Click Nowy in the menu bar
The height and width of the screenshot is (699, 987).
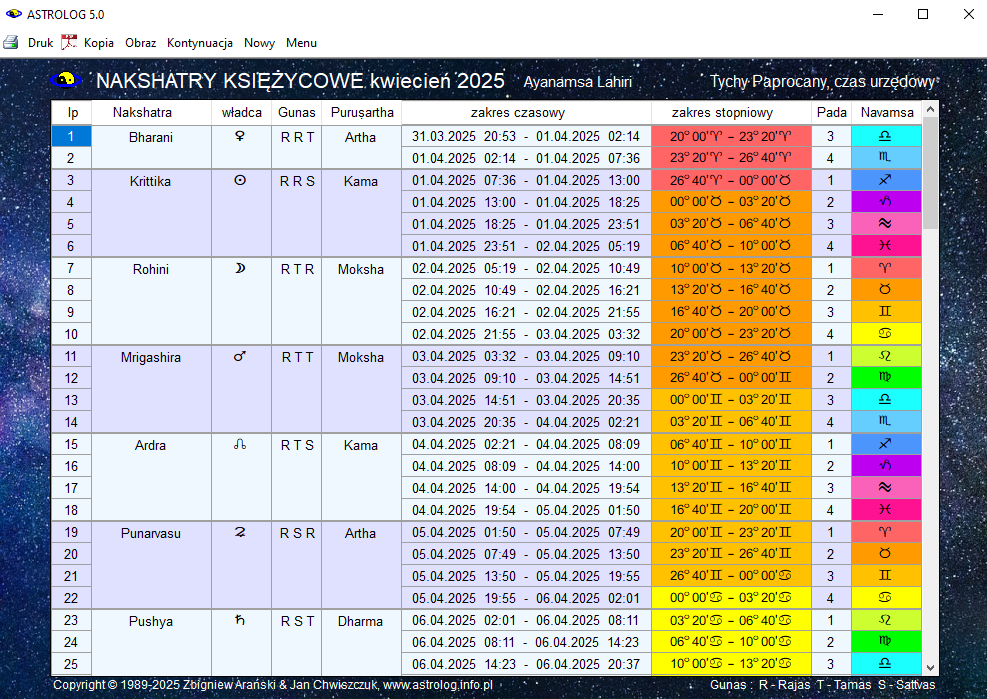[259, 43]
